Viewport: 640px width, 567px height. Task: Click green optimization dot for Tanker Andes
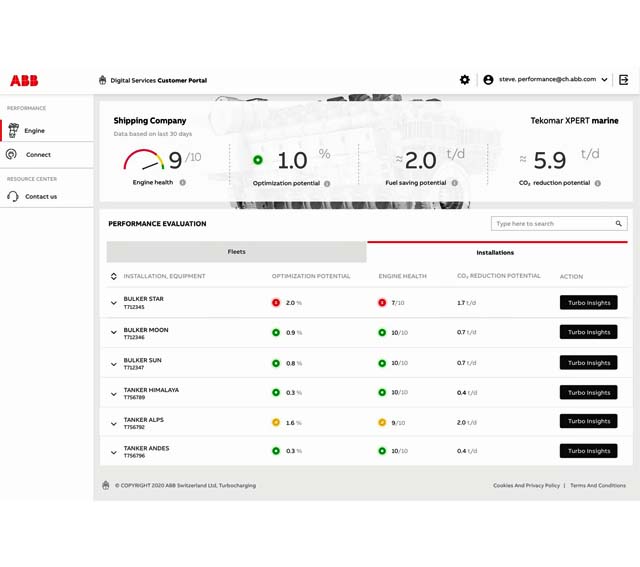pyautogui.click(x=276, y=451)
